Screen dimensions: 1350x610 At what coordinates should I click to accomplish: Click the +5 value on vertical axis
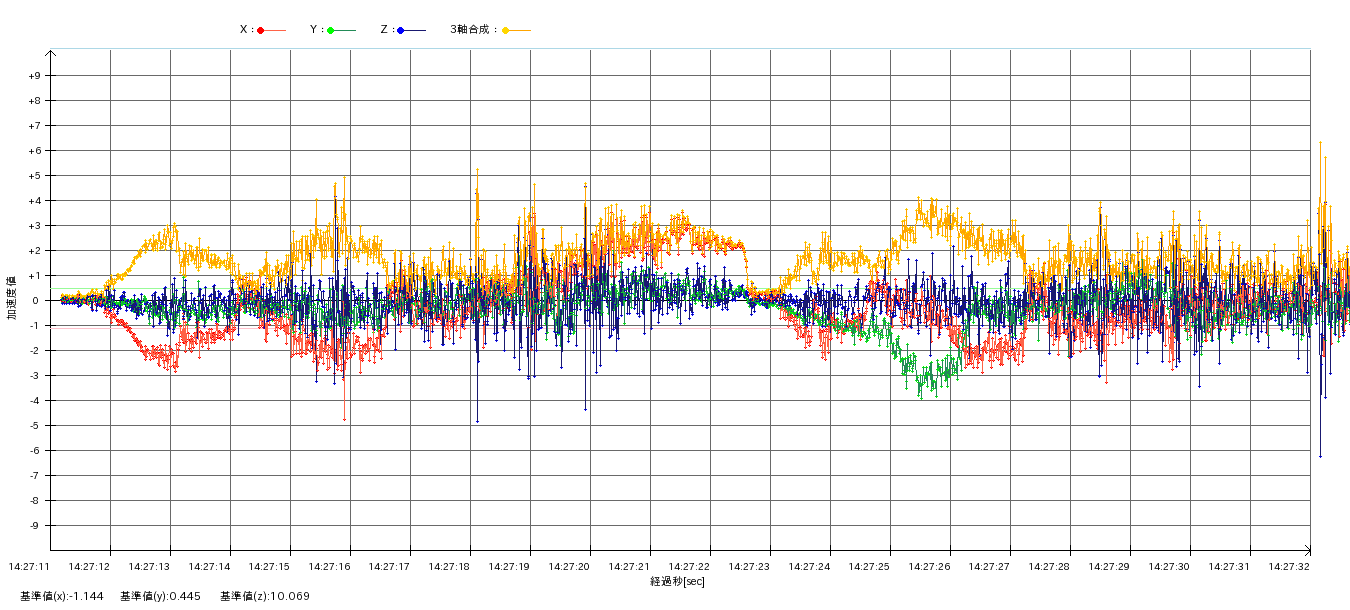(34, 176)
